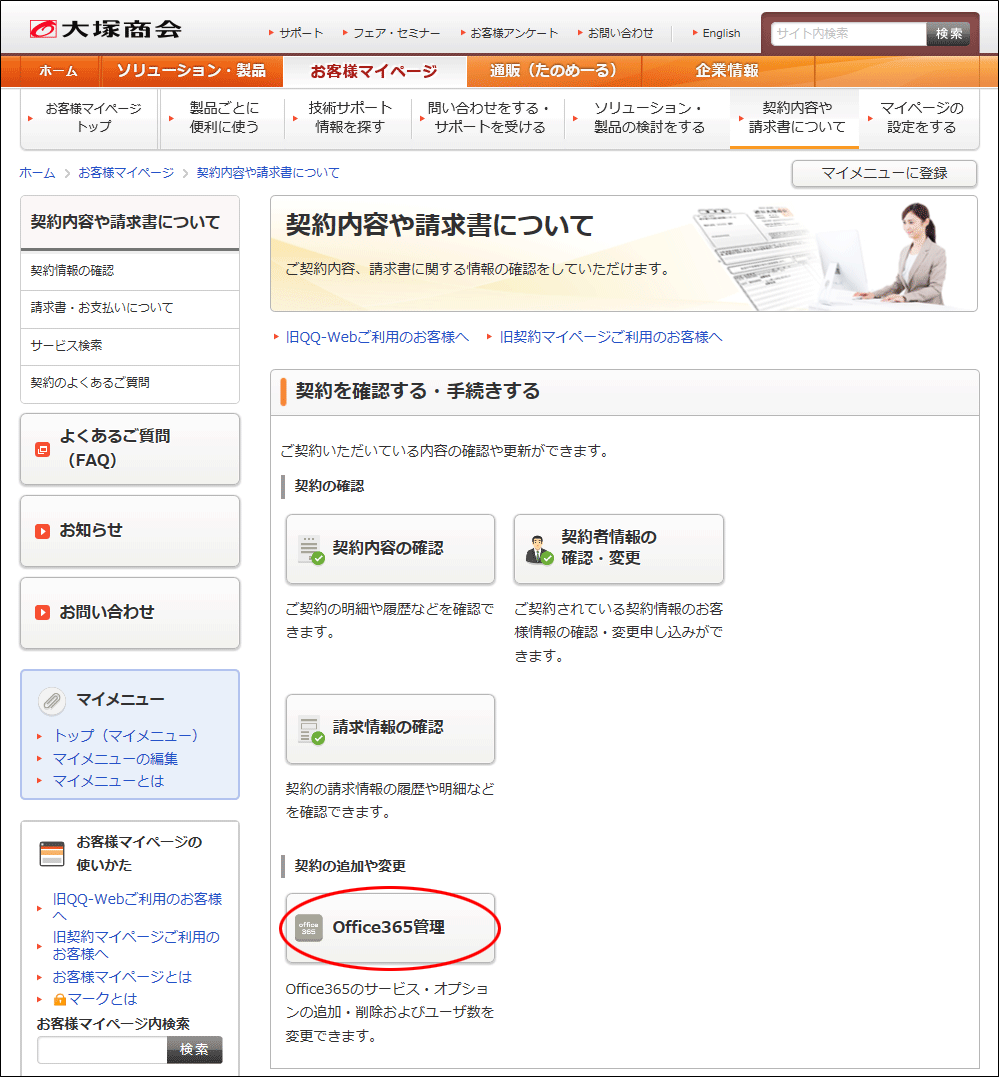Open 契約のよくあるご質問 in sidebar
The image size is (999, 1077).
pos(130,383)
